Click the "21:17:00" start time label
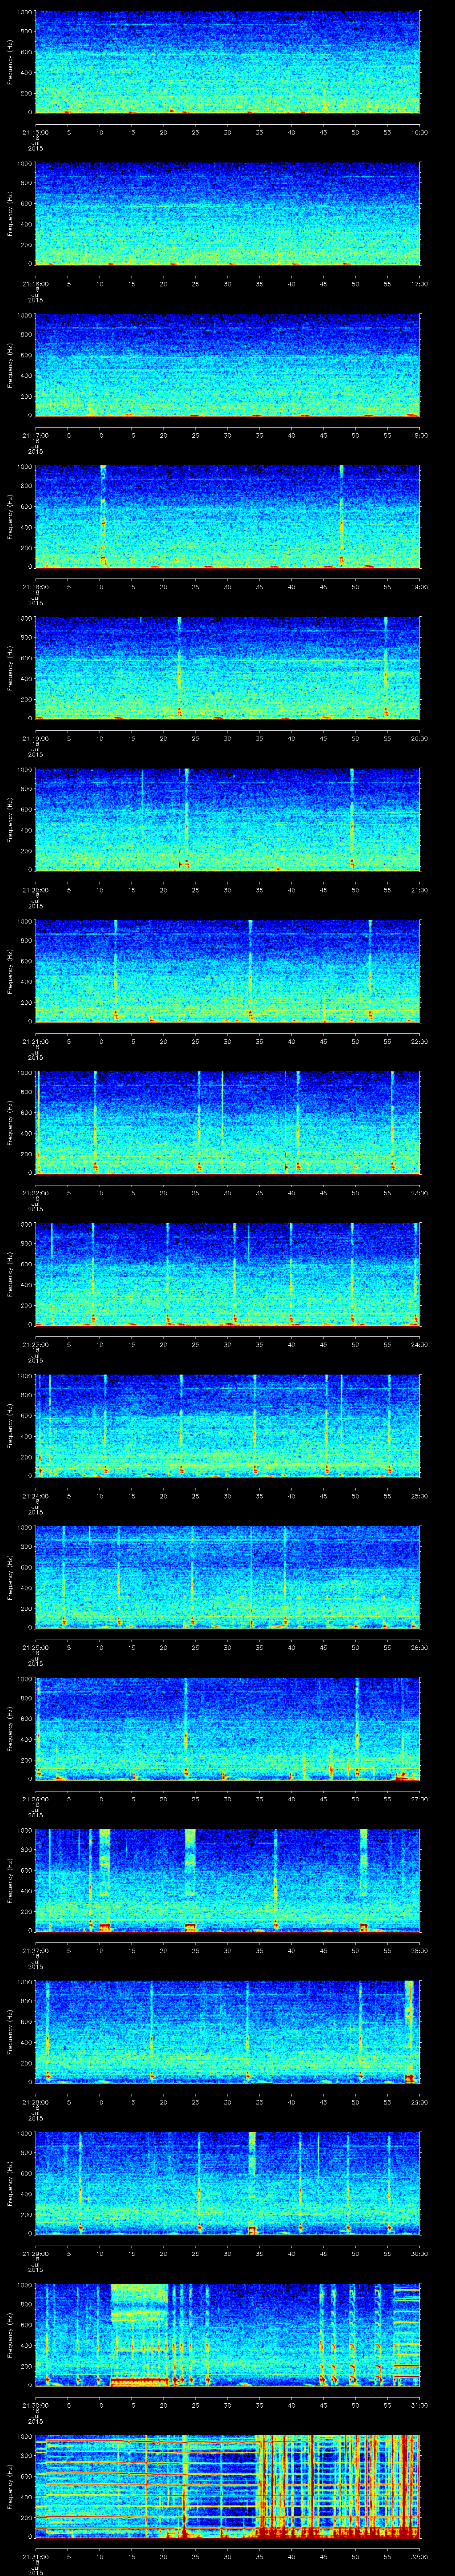The image size is (455, 2576). pos(35,435)
